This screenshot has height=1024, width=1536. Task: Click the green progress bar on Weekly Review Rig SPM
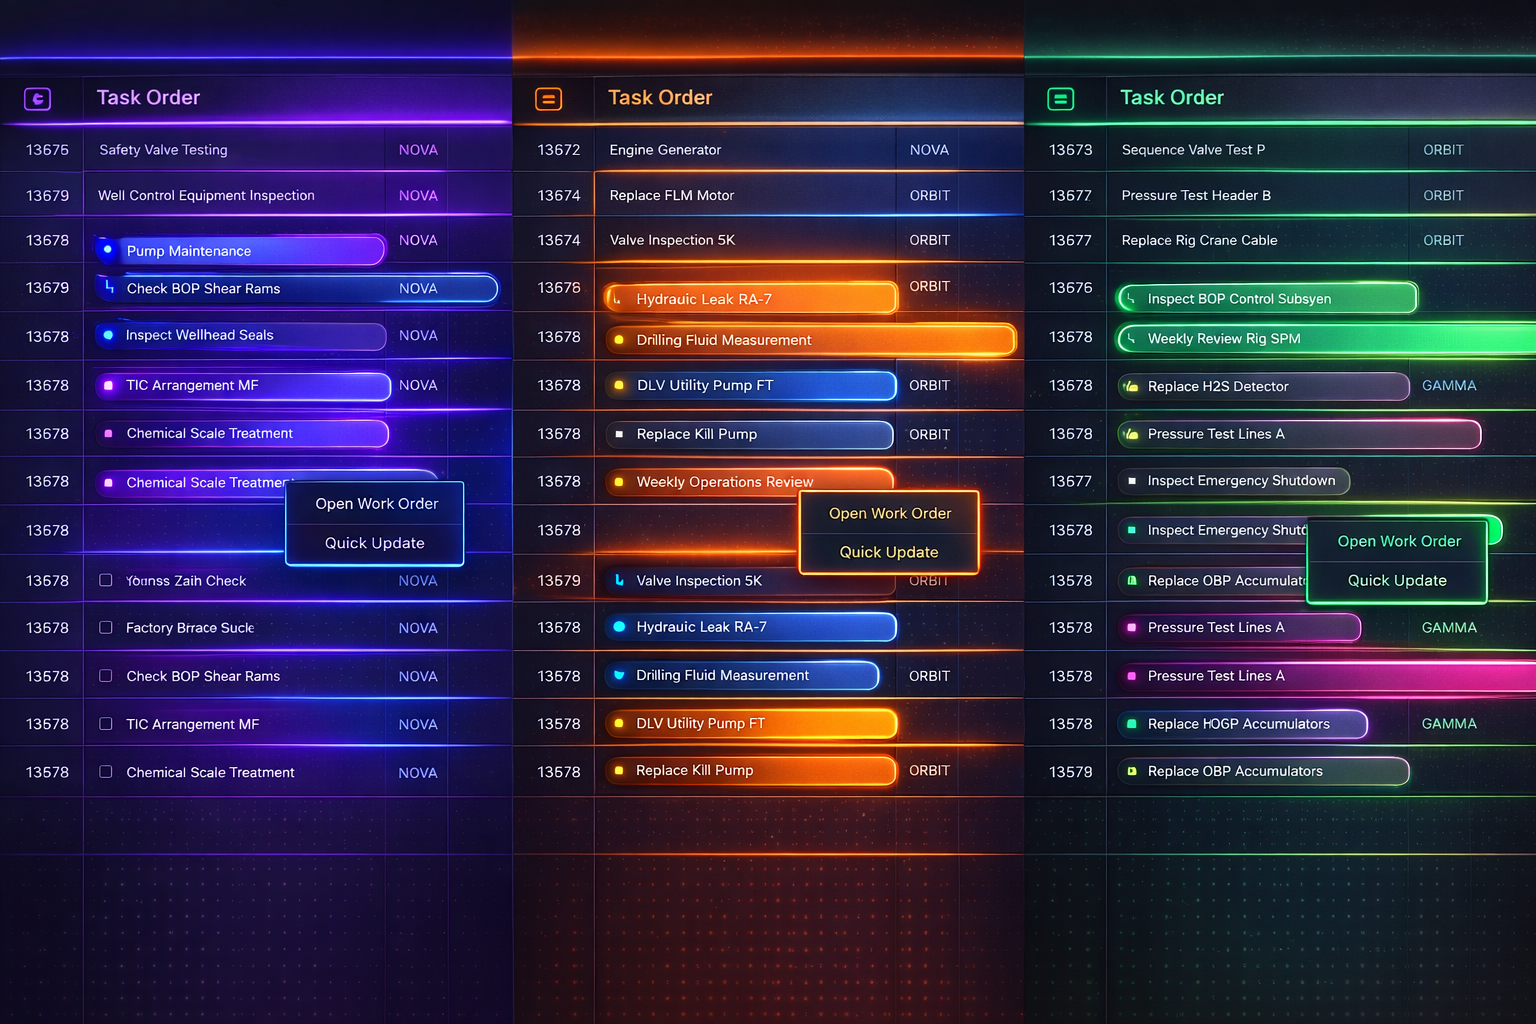point(1300,338)
